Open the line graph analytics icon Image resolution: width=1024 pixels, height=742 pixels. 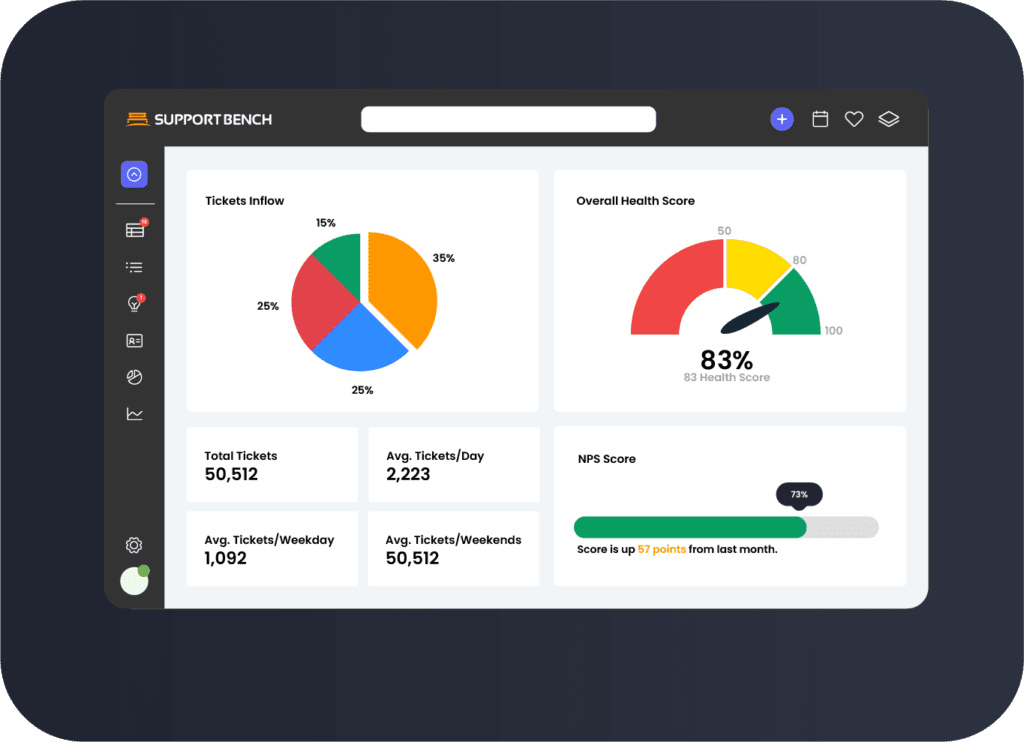pos(135,414)
